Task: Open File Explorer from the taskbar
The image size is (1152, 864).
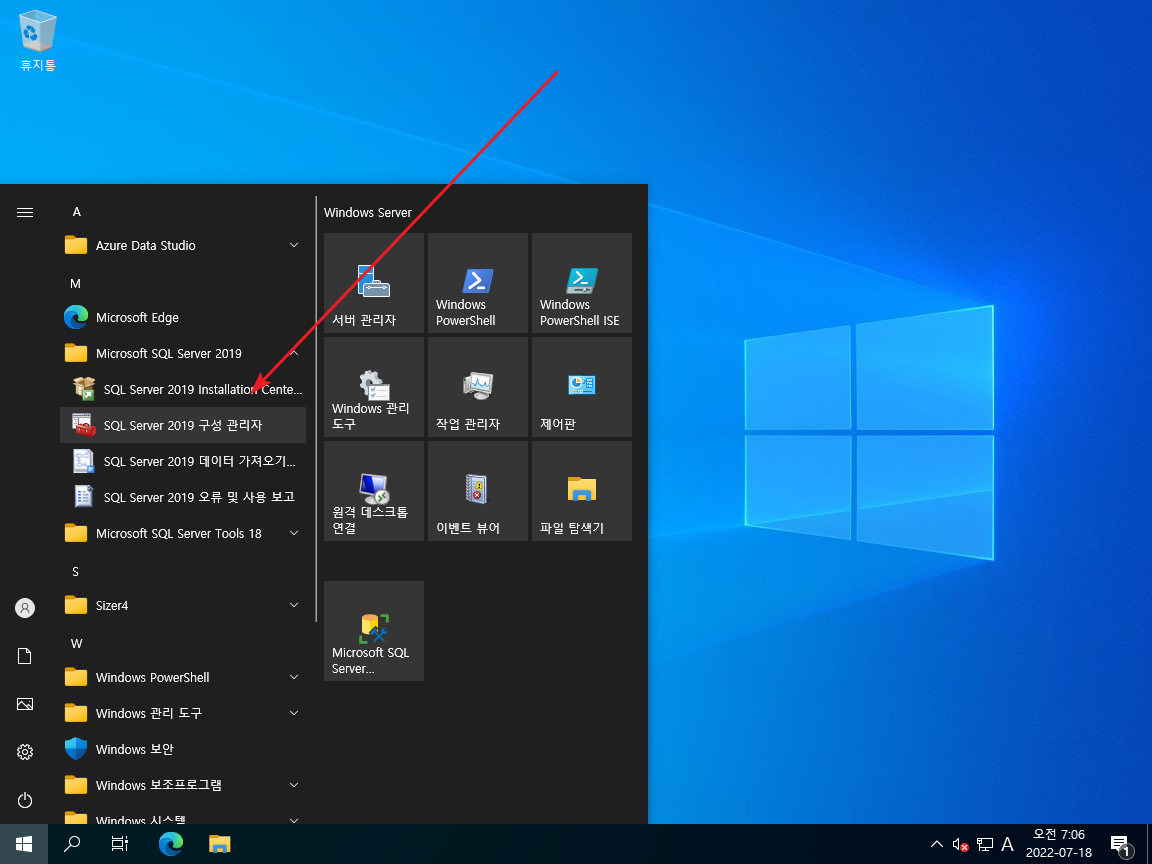Action: (220, 844)
